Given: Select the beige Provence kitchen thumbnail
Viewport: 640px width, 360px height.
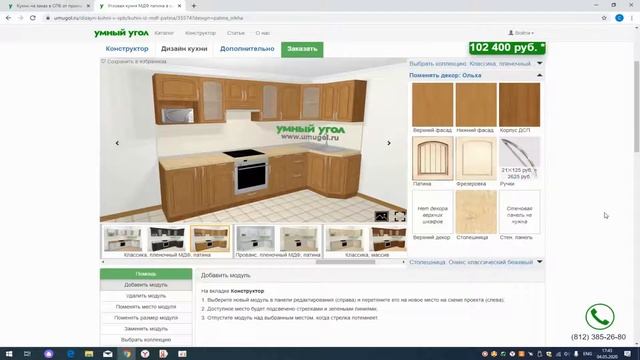Looking at the screenshot, I should click(299, 239).
